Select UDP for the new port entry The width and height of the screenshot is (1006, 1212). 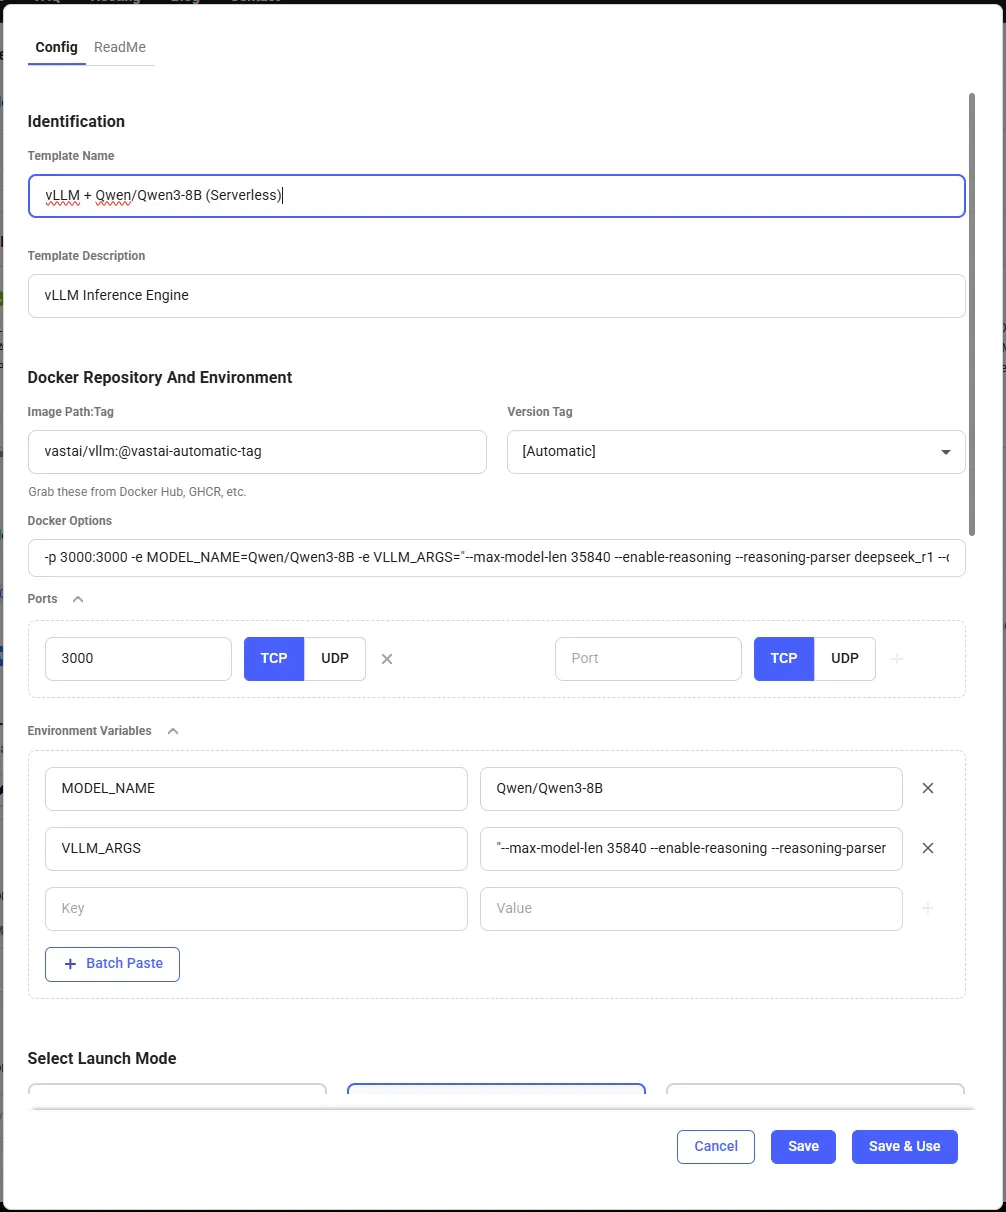845,658
